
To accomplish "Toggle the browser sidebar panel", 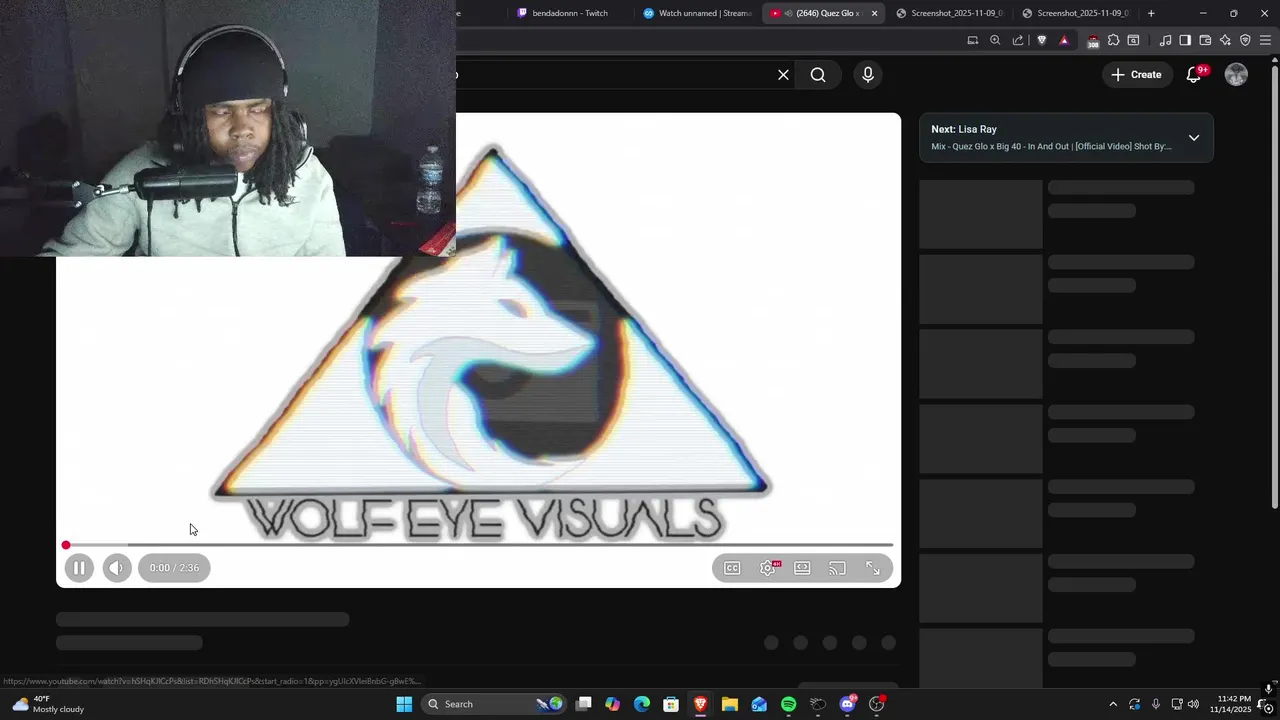I will click(x=1185, y=40).
